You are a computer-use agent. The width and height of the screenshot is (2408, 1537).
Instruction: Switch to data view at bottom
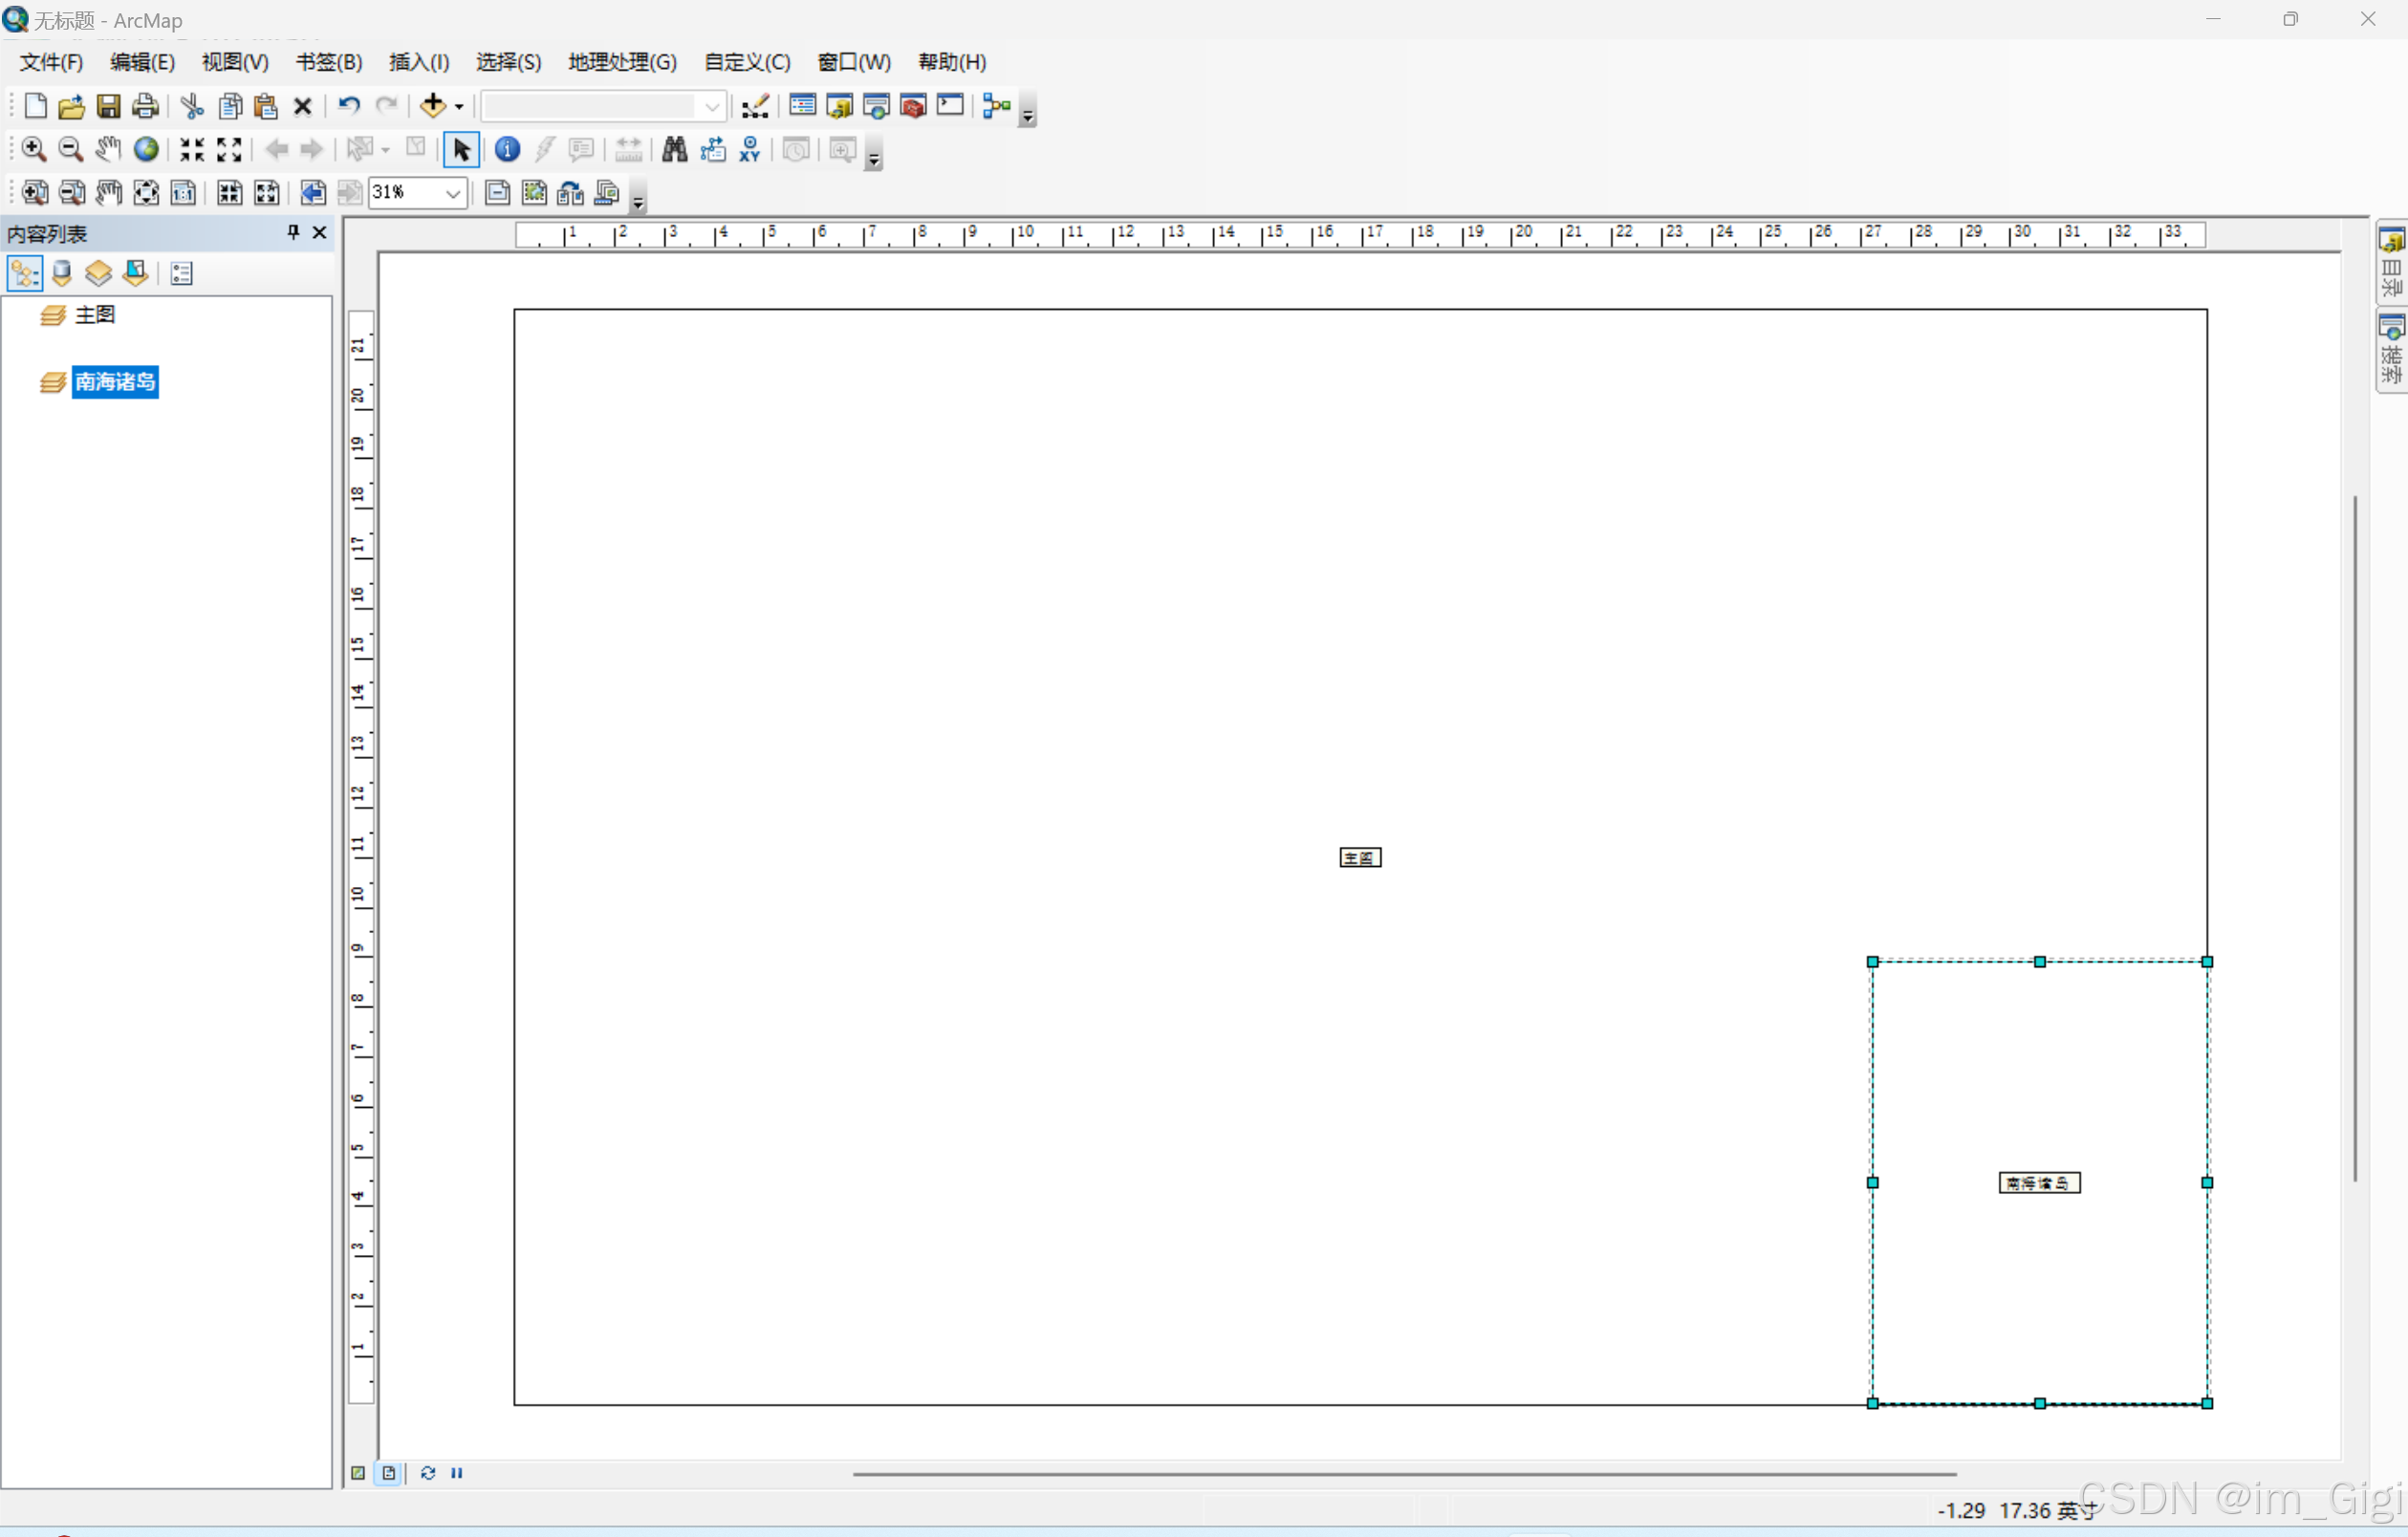tap(358, 1473)
